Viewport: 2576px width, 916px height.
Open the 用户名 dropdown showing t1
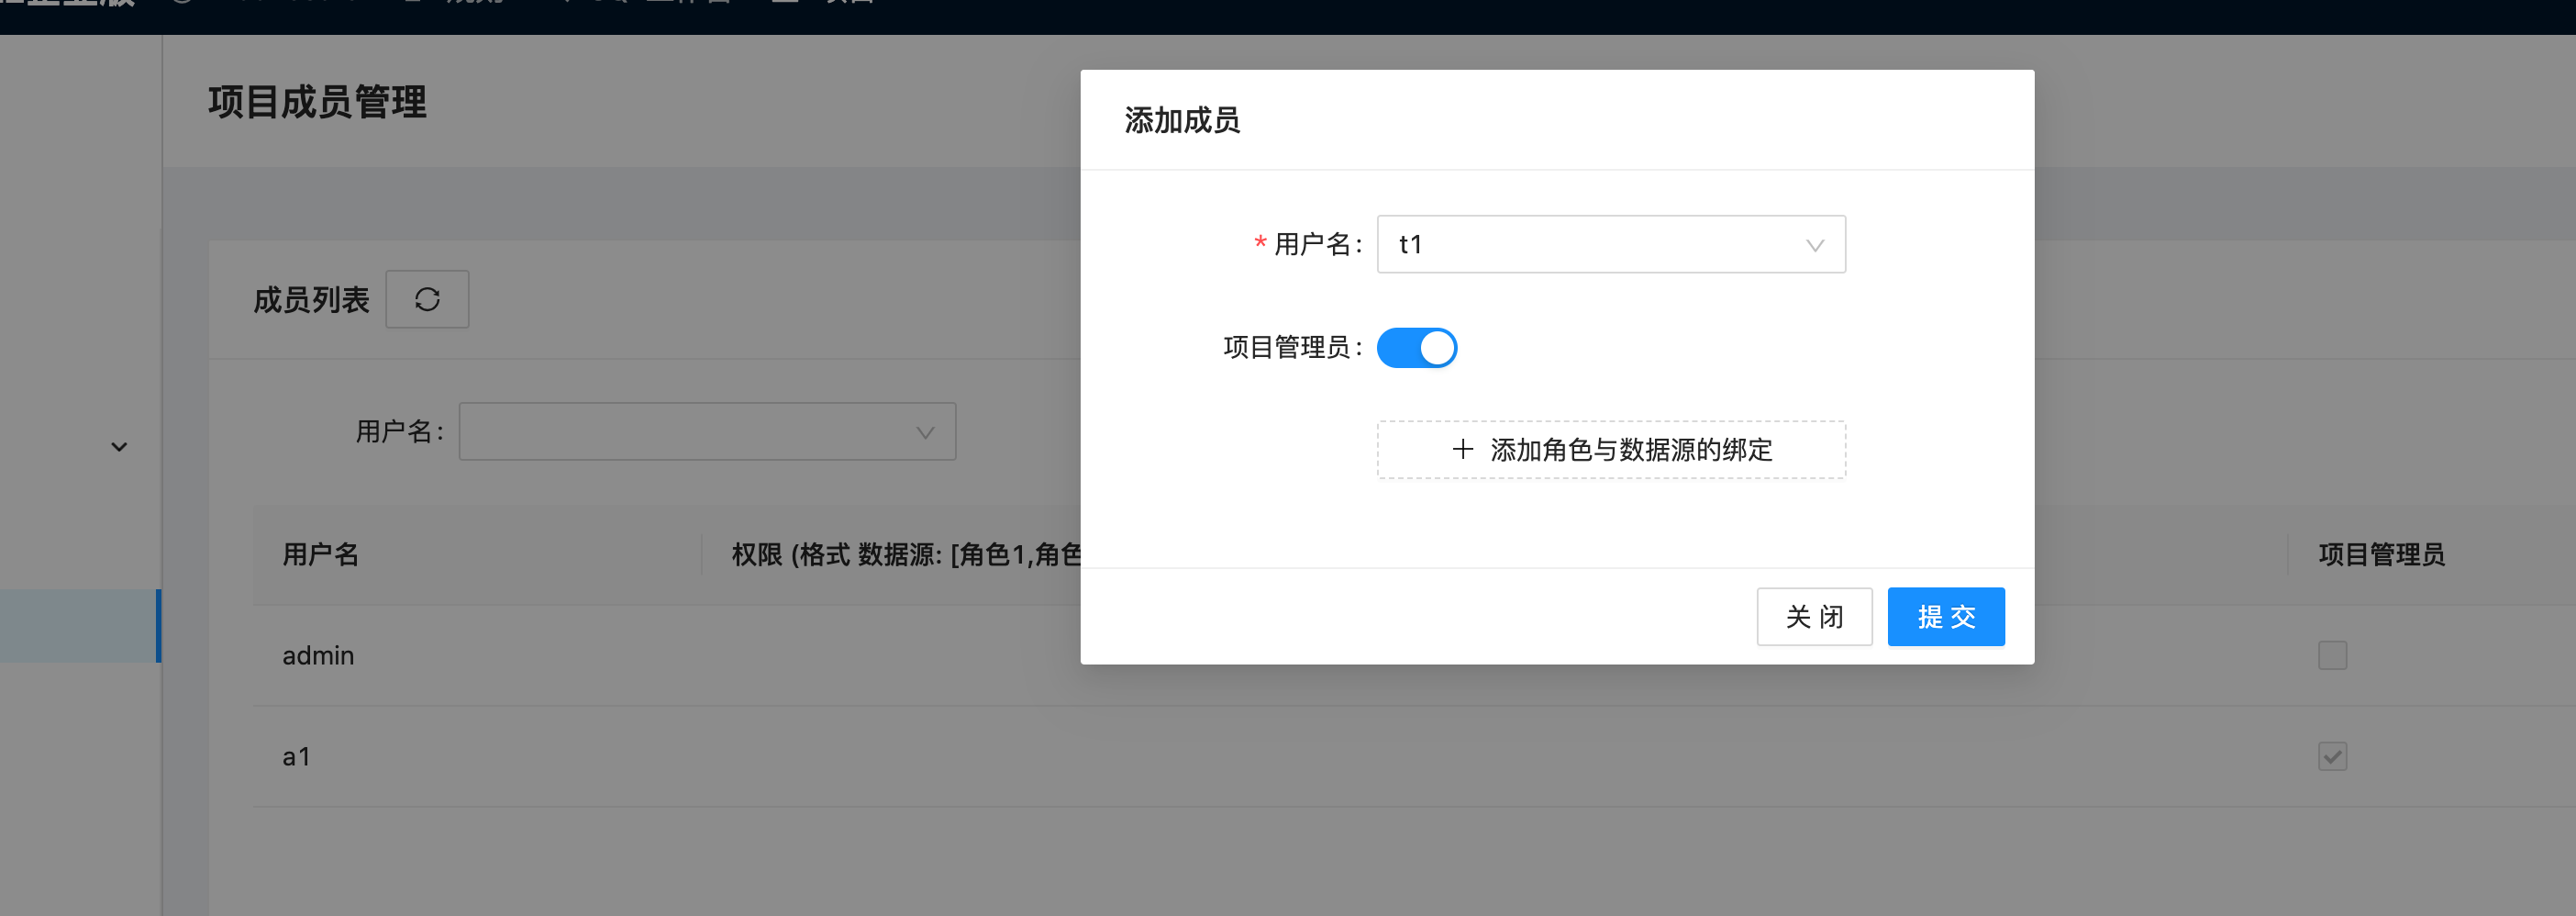(x=1611, y=244)
